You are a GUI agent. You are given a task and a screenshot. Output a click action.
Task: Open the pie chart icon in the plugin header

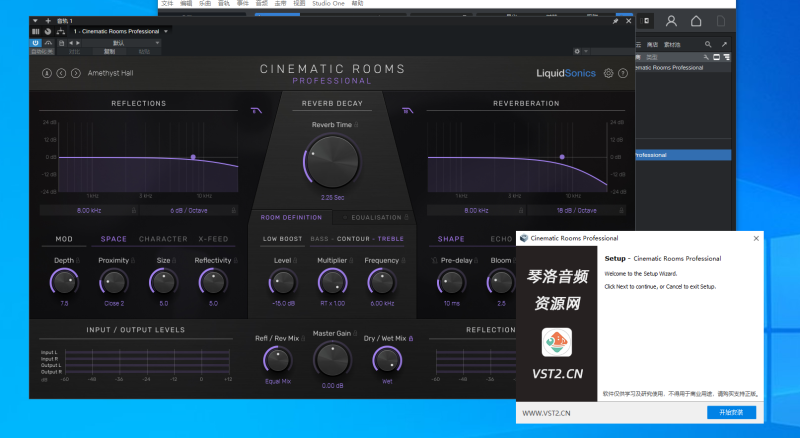[47, 32]
